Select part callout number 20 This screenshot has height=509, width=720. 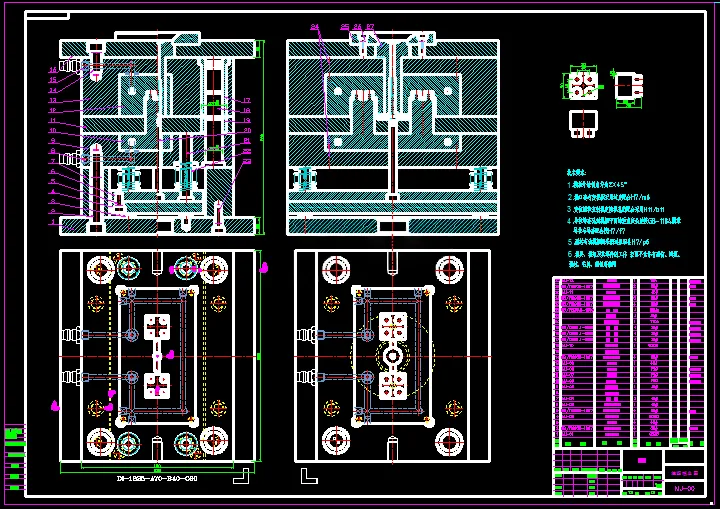(247, 130)
